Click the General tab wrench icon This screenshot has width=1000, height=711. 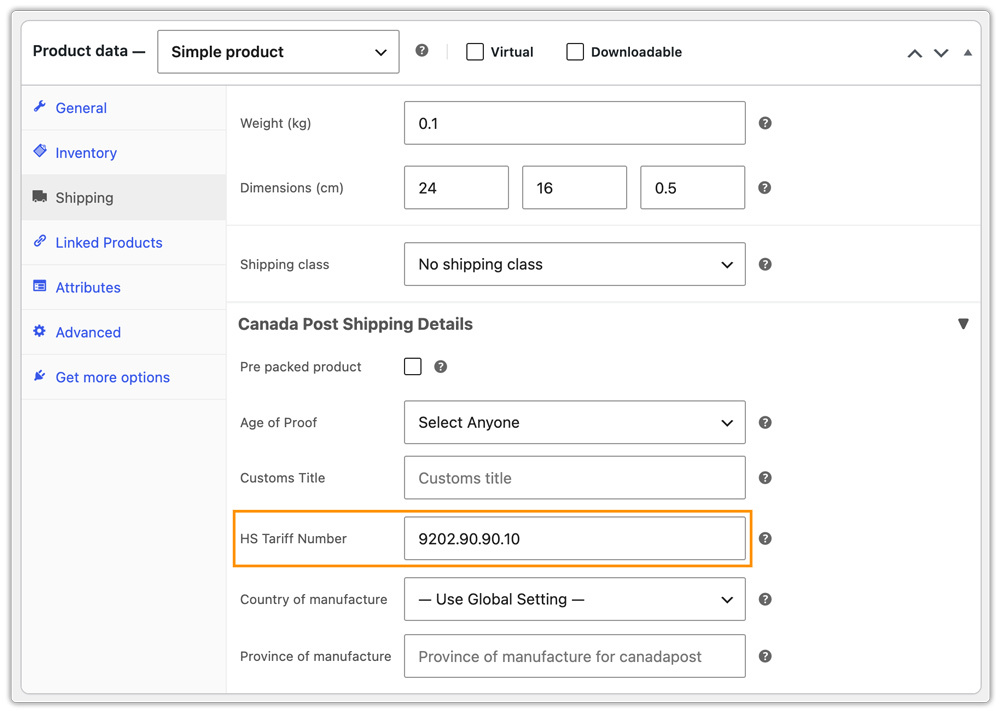[40, 106]
